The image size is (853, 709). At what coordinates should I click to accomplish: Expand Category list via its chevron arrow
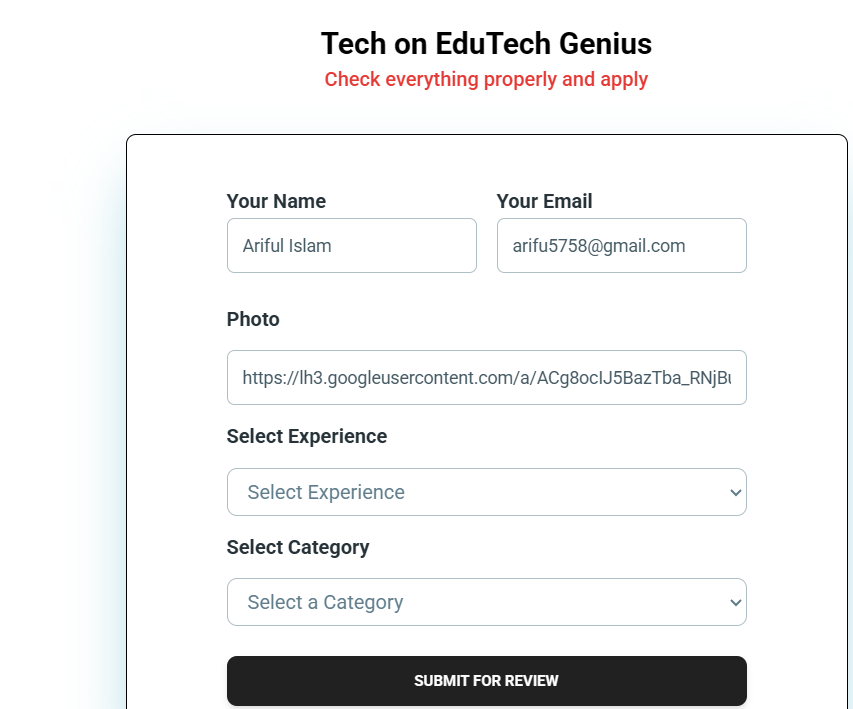point(736,602)
